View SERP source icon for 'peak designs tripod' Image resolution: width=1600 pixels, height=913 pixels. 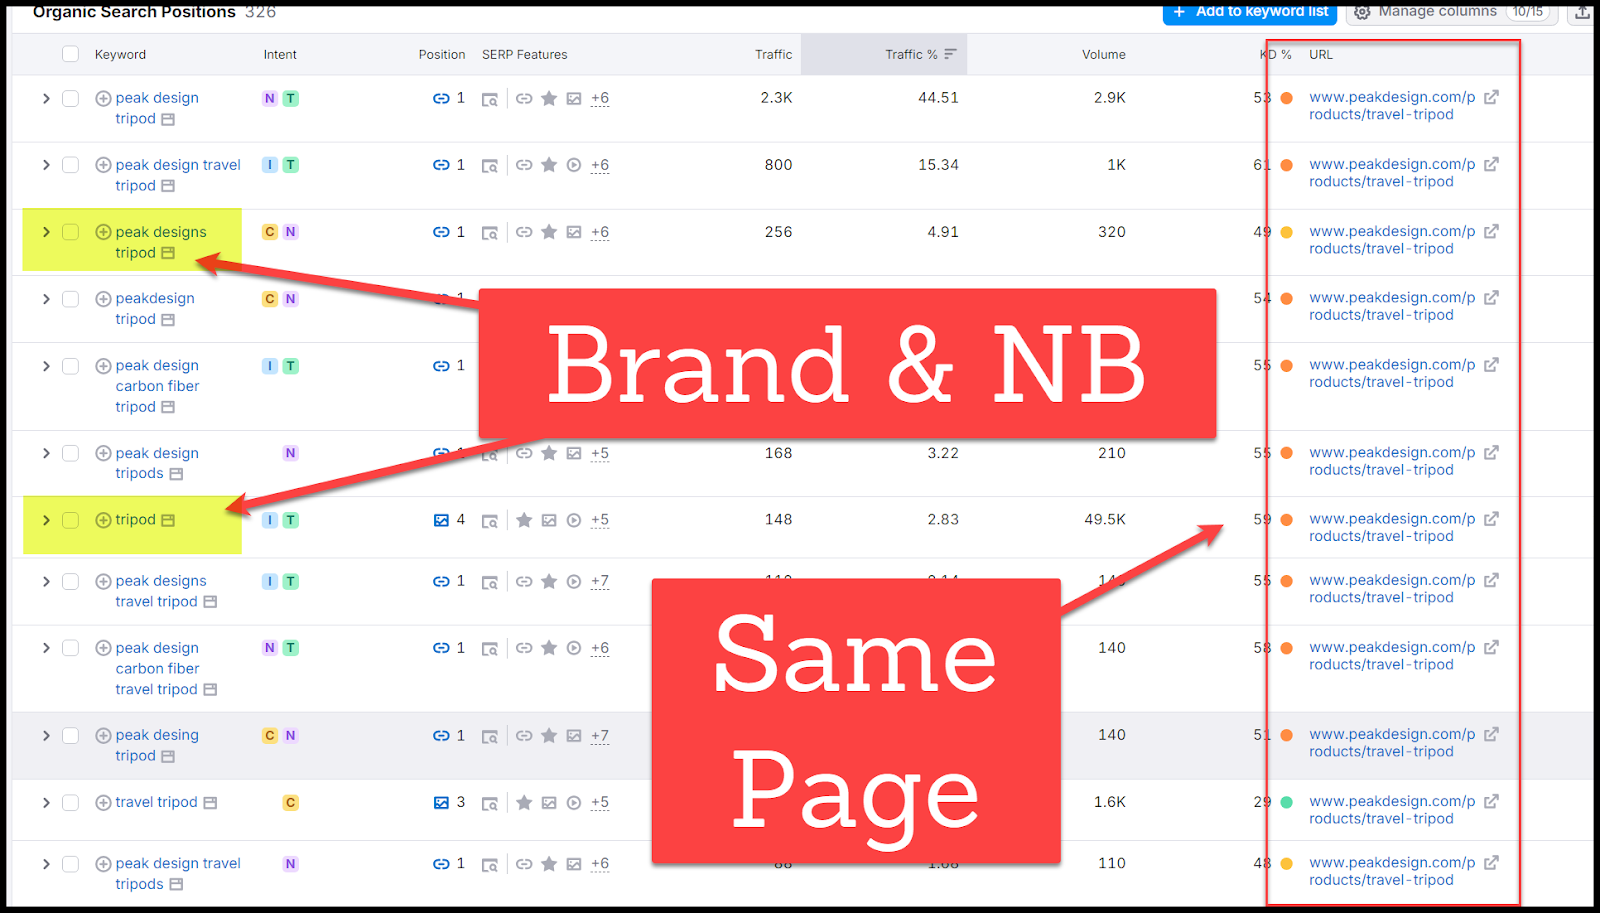coord(490,233)
